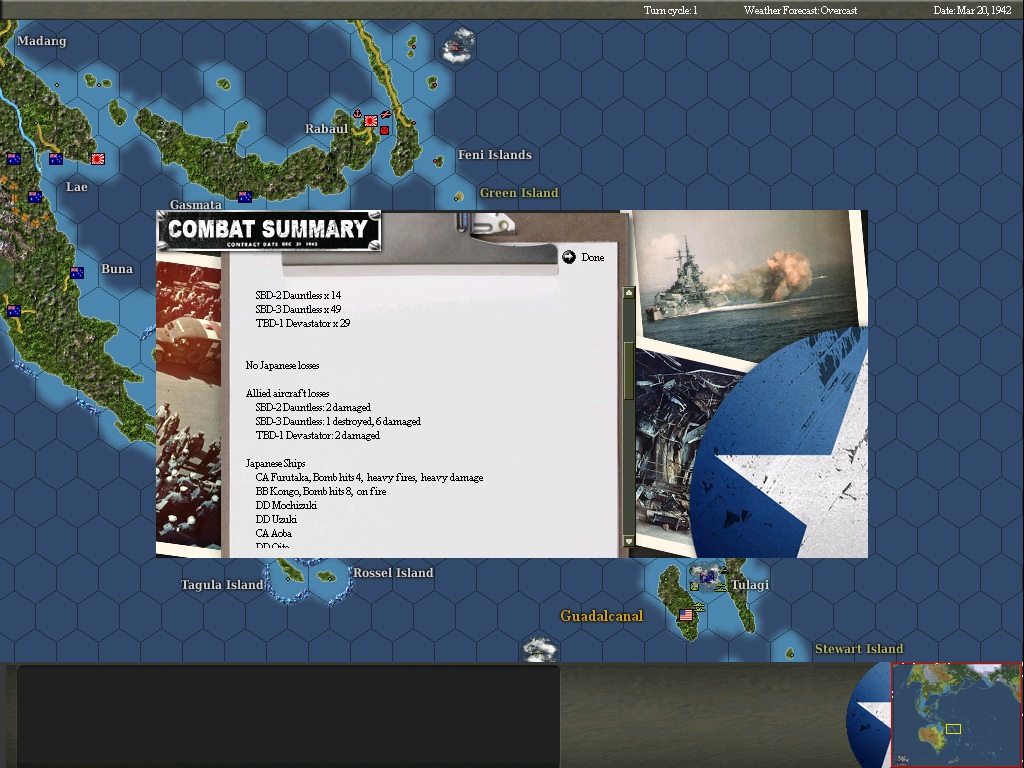Click the world minimap in the corner
Image resolution: width=1024 pixels, height=768 pixels.
(x=957, y=715)
